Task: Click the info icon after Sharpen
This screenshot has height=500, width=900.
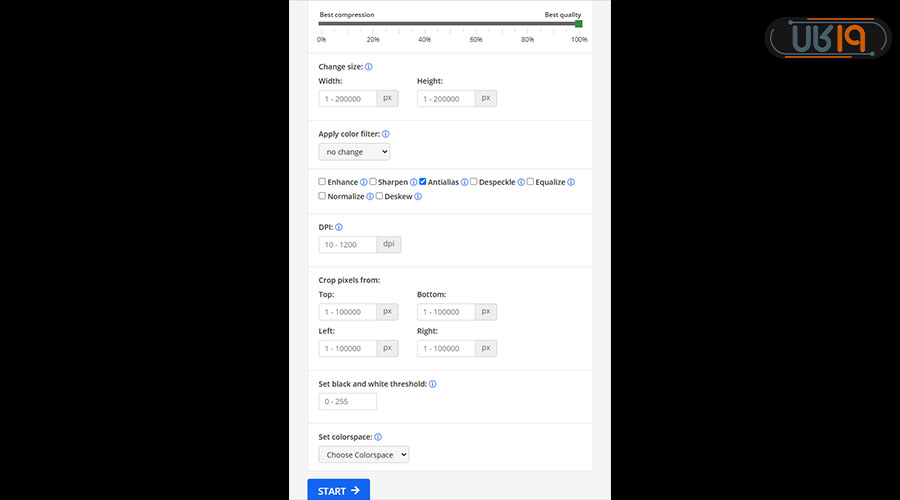Action: (414, 182)
